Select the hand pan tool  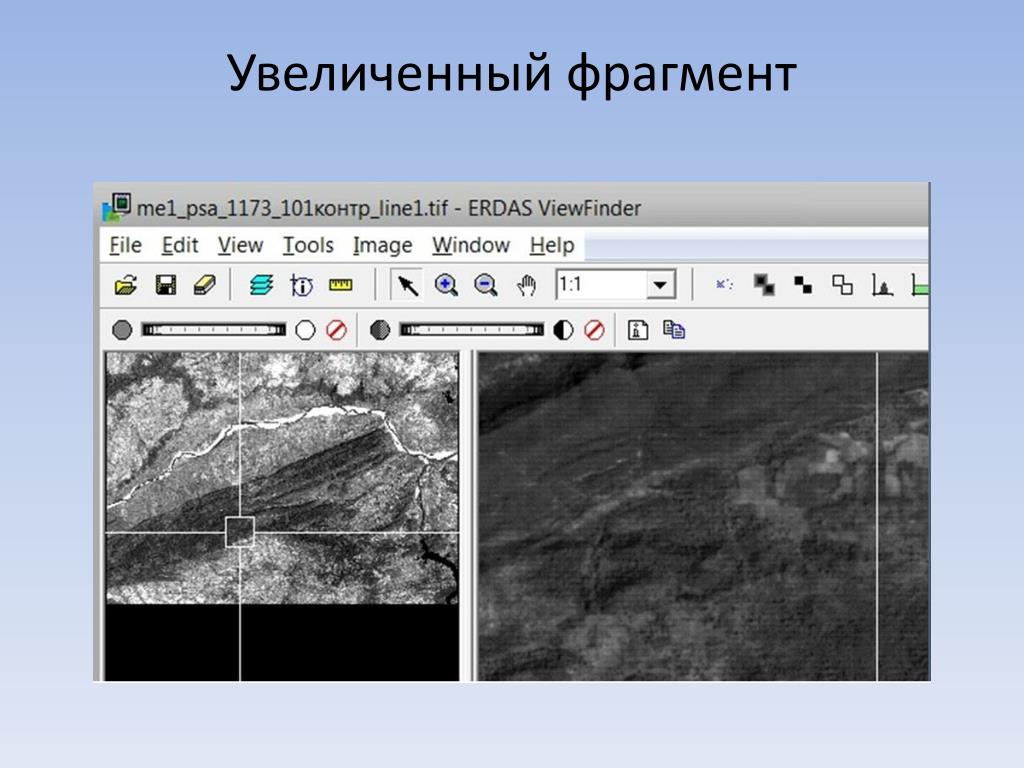pos(526,285)
